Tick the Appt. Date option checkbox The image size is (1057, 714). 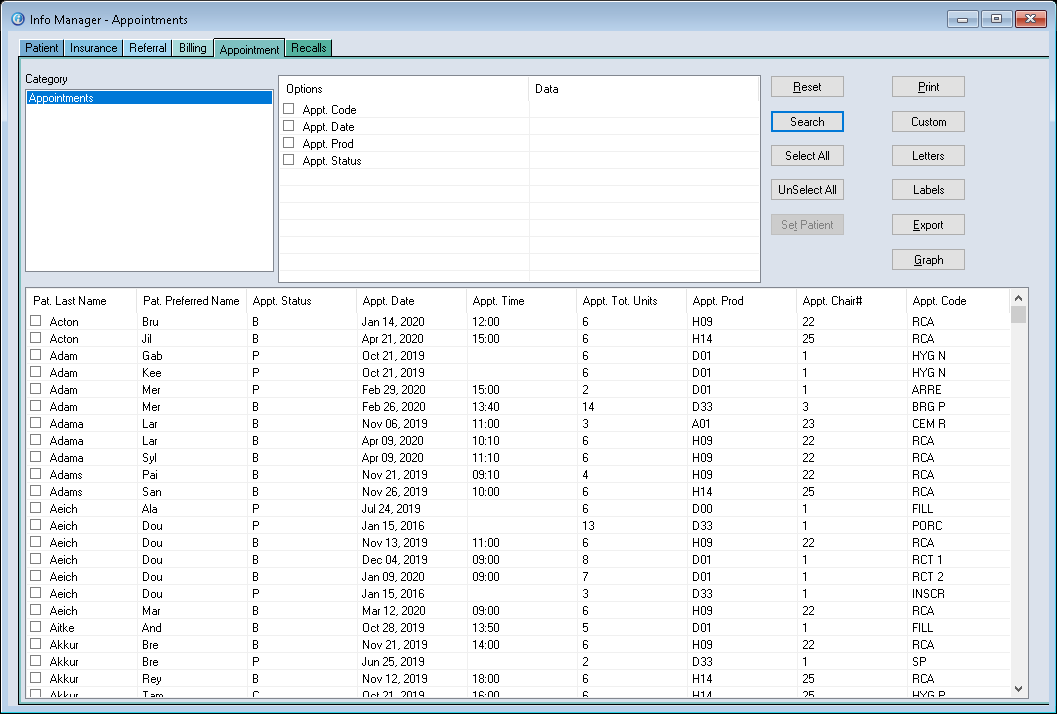tap(289, 126)
